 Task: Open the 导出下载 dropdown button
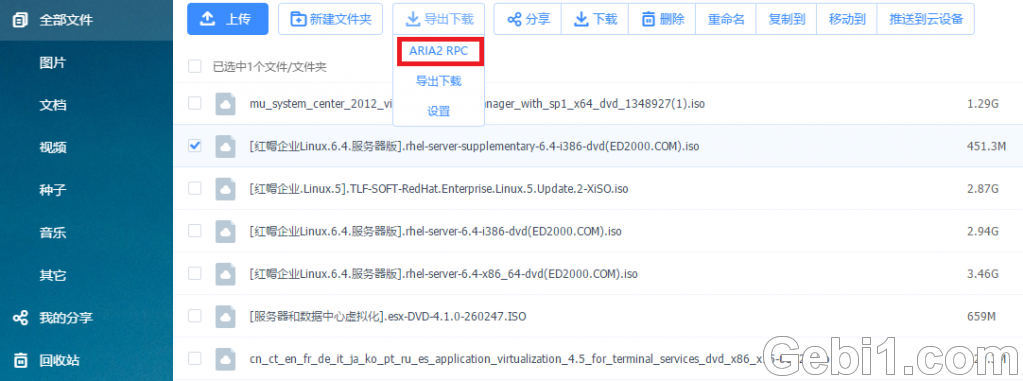pos(438,19)
